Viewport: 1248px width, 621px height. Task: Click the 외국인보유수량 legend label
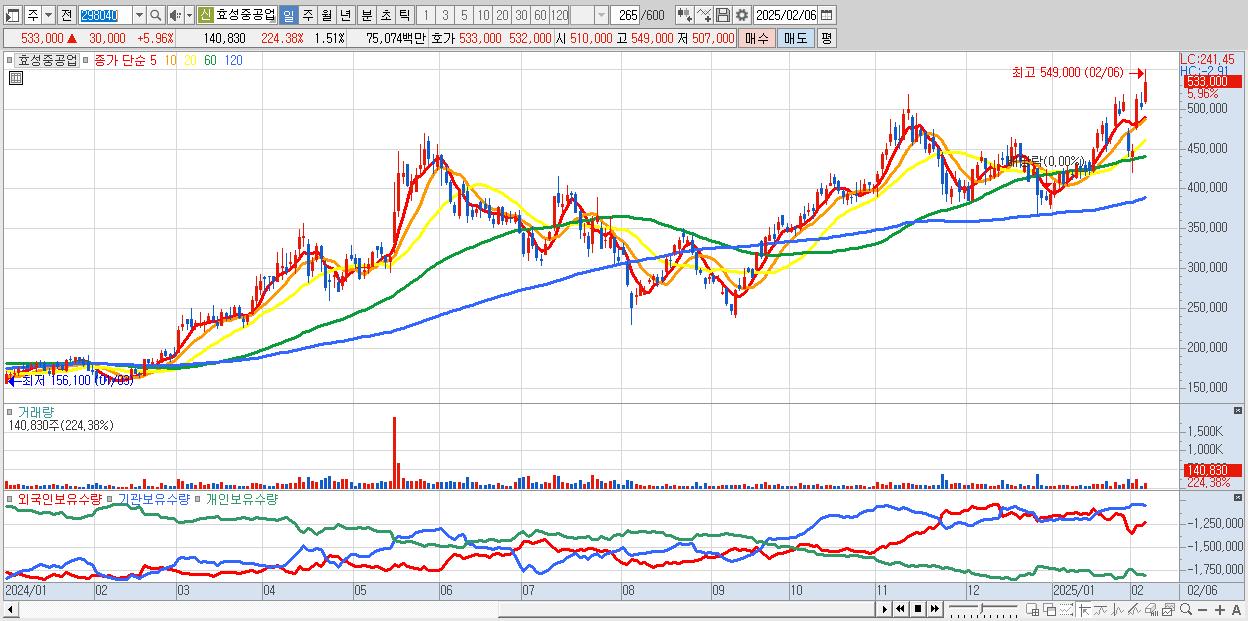(59, 498)
